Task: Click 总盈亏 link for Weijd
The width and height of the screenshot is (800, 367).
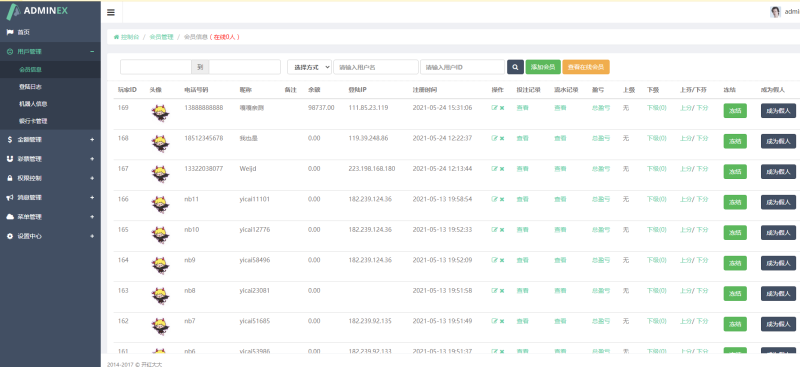Action: click(601, 169)
